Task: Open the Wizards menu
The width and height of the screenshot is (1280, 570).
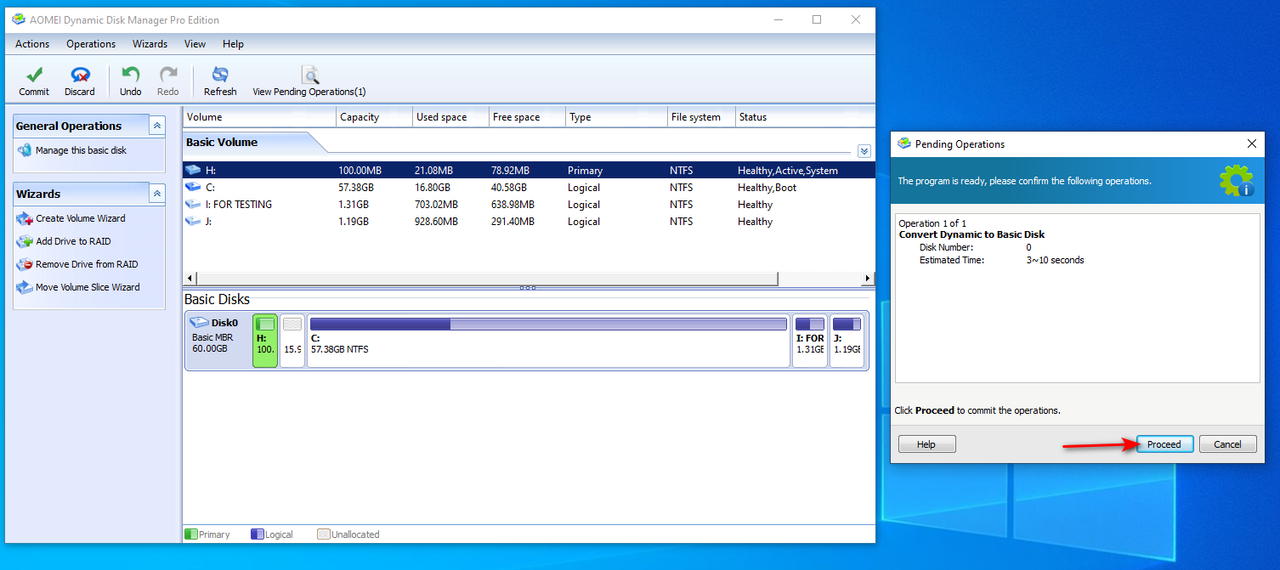Action: (x=150, y=44)
